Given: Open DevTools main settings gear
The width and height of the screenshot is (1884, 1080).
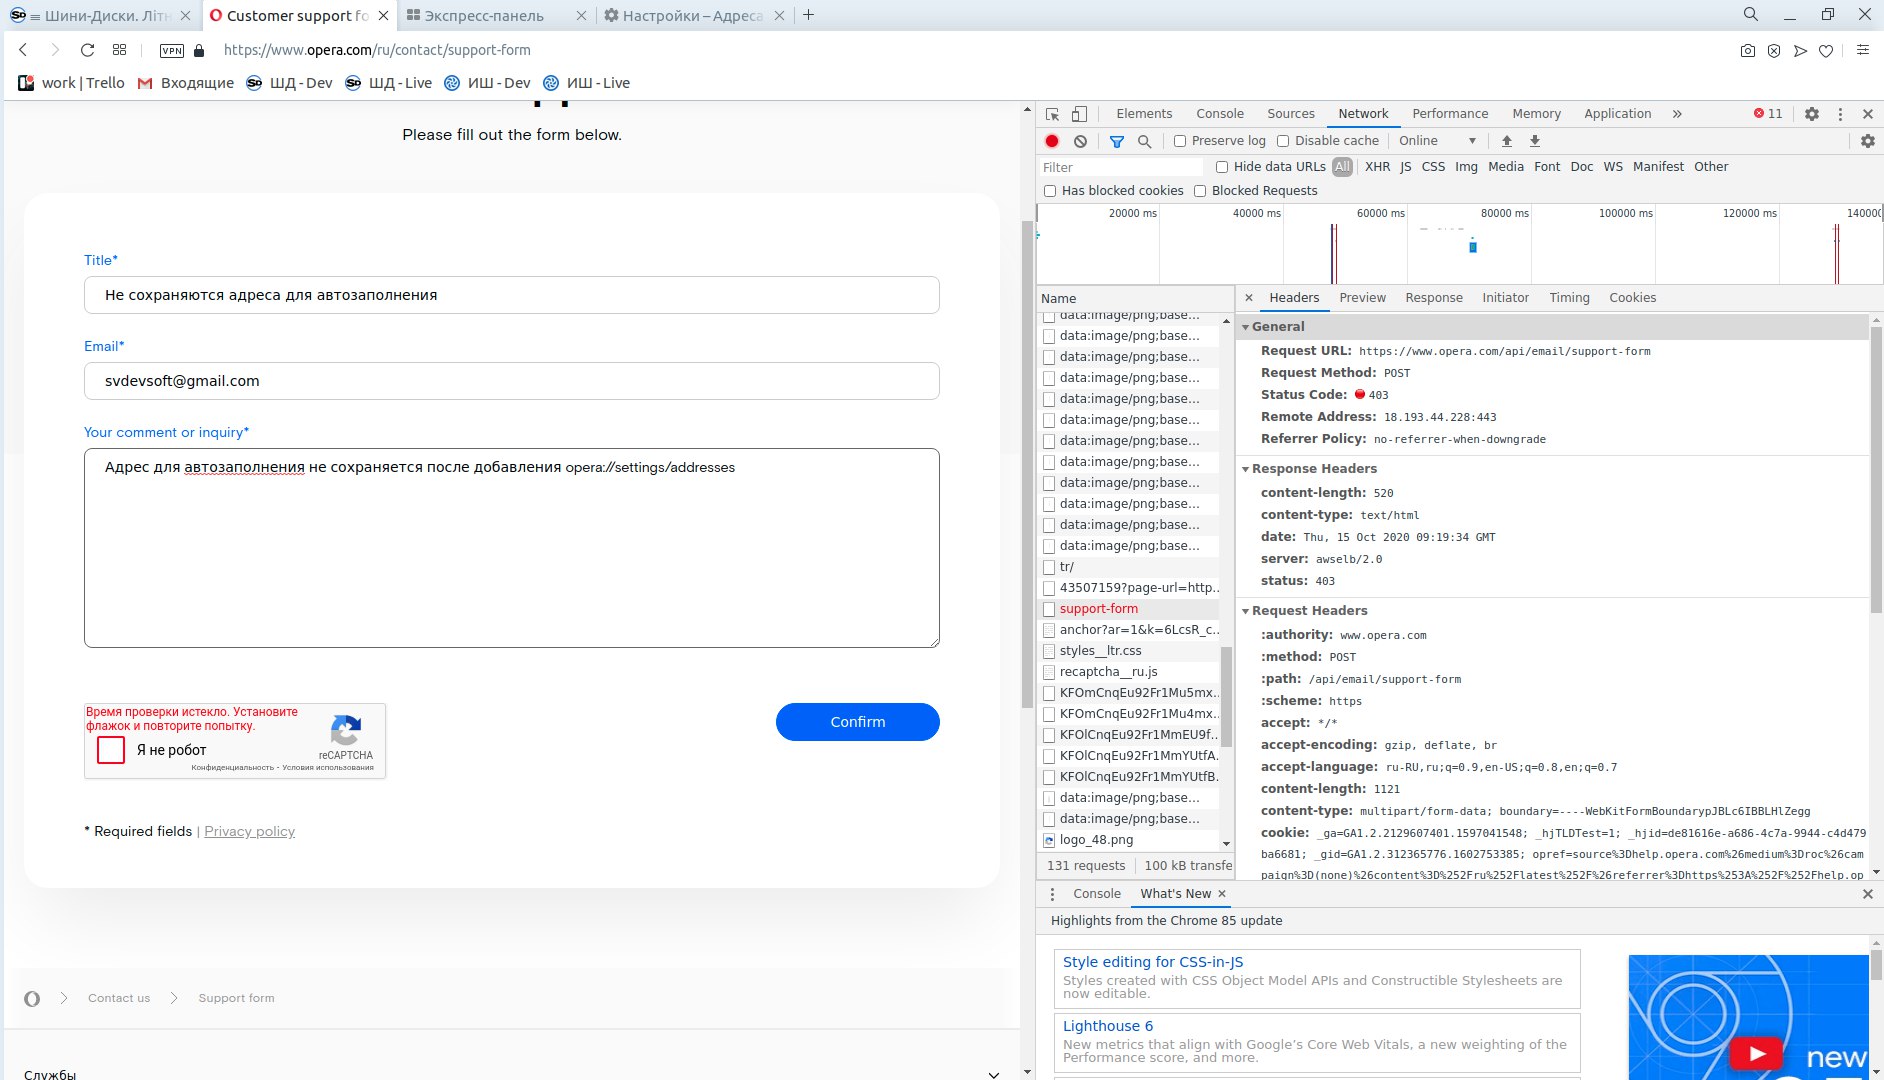Looking at the screenshot, I should [1812, 114].
